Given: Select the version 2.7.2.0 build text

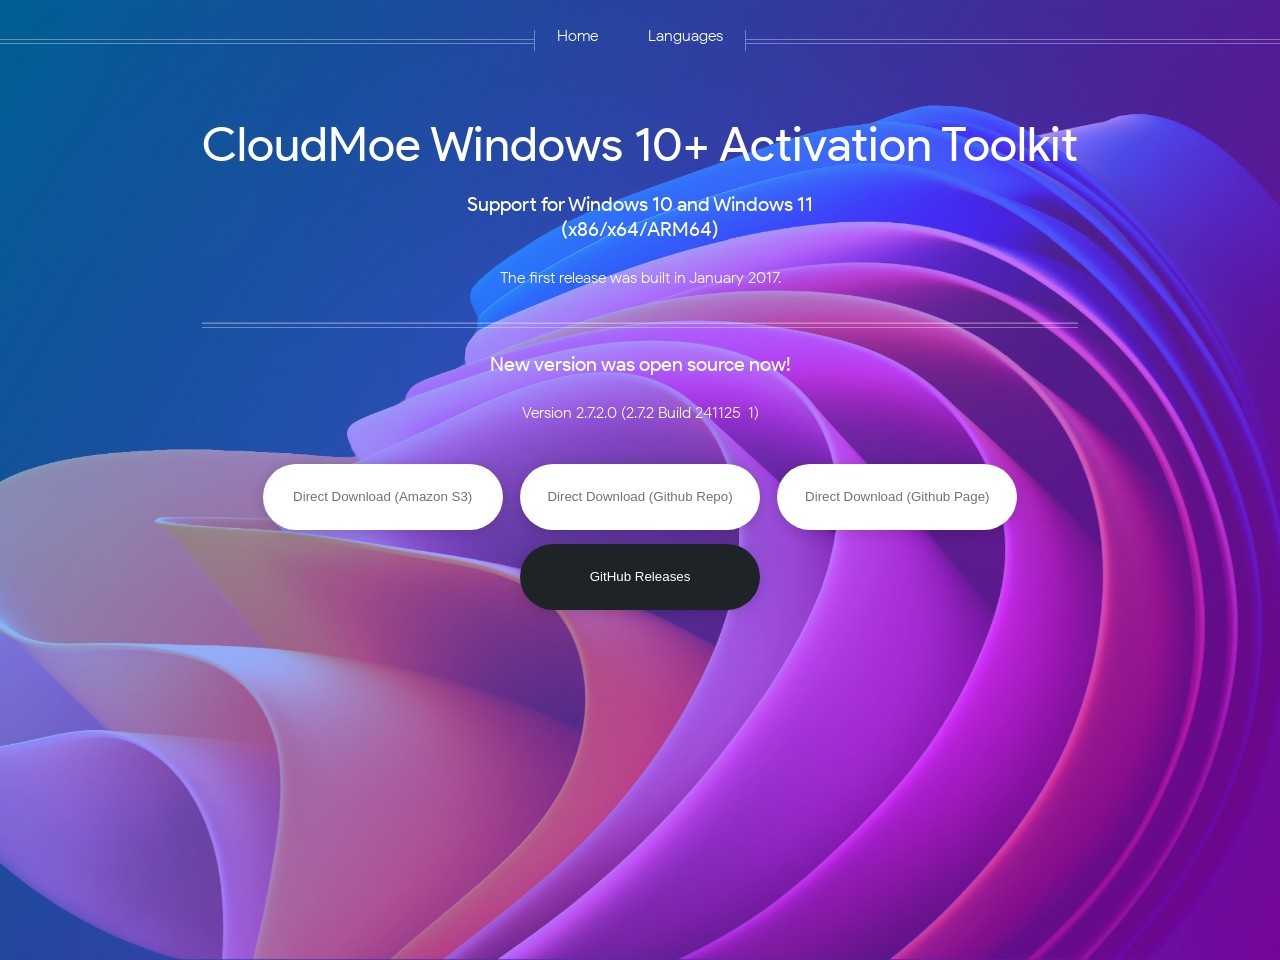Looking at the screenshot, I should pos(640,413).
